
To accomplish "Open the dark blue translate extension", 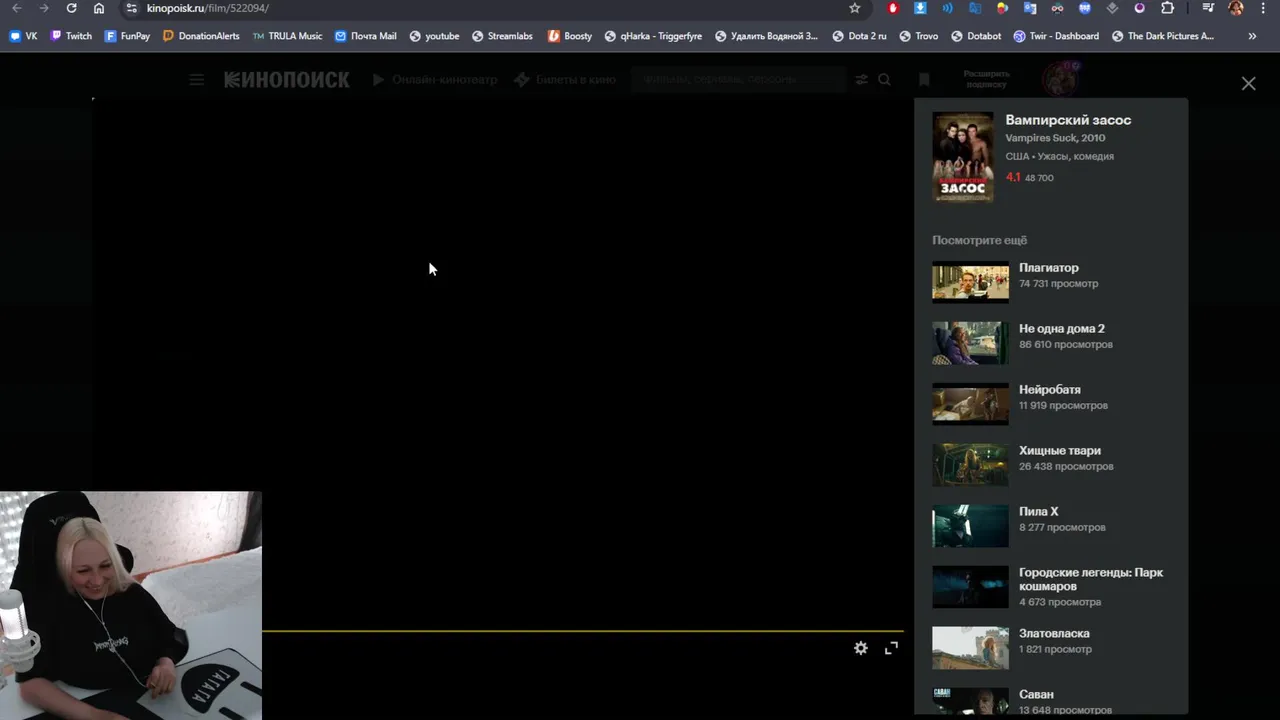I will [x=975, y=8].
